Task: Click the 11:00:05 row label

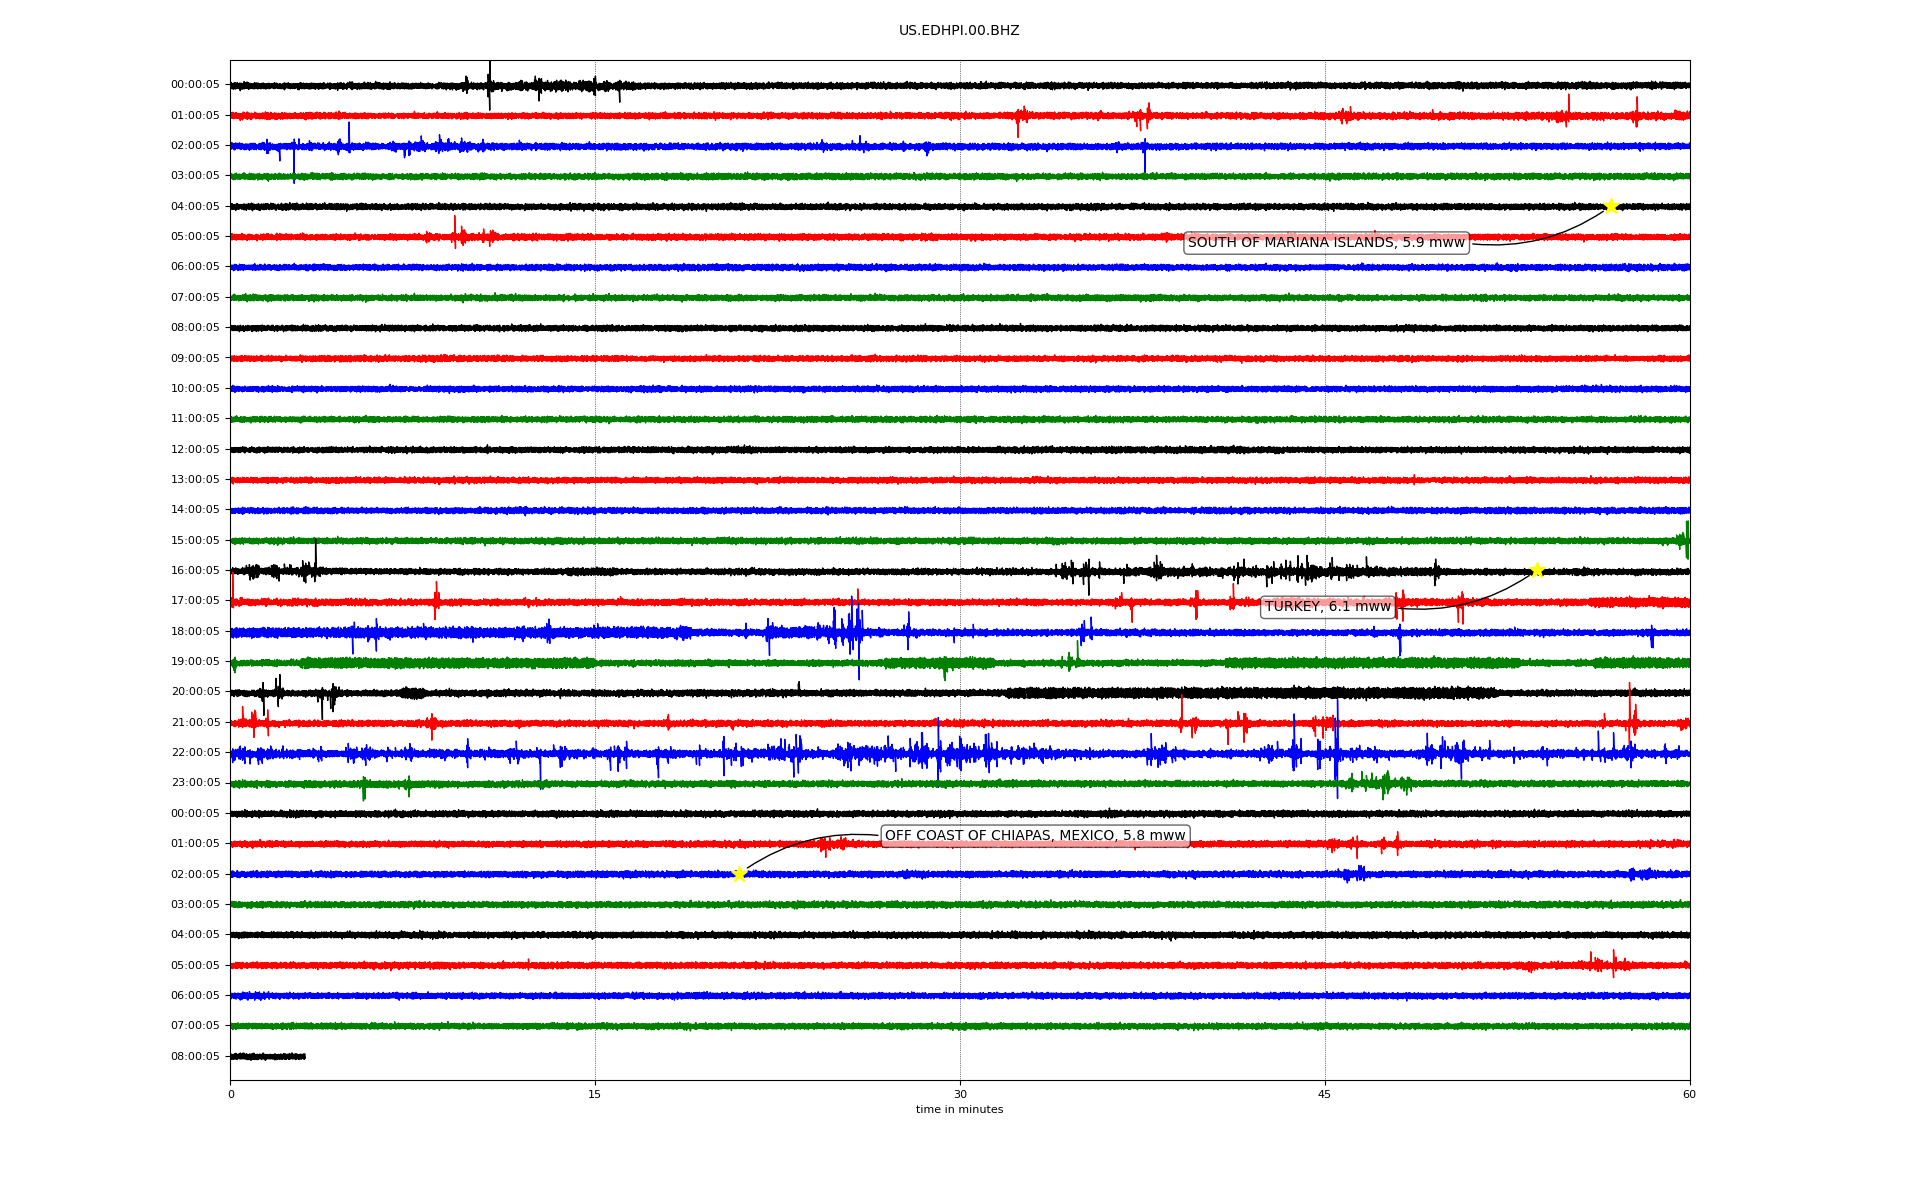Action: click(x=195, y=419)
